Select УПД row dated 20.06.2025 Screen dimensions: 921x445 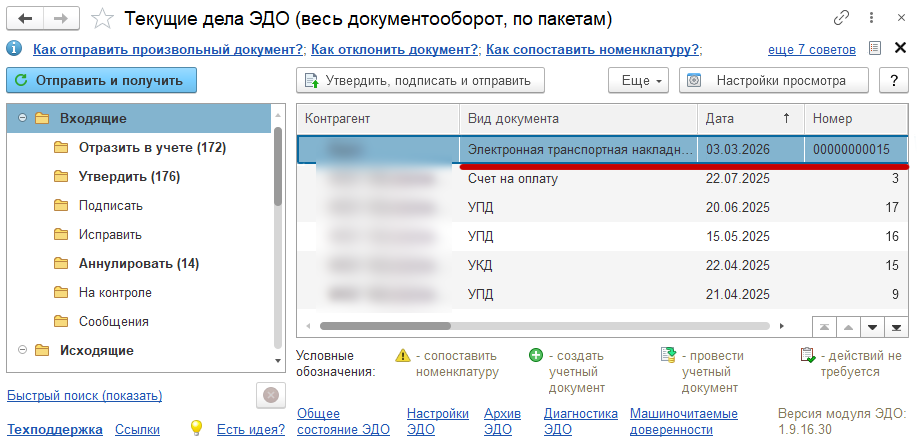tap(602, 207)
